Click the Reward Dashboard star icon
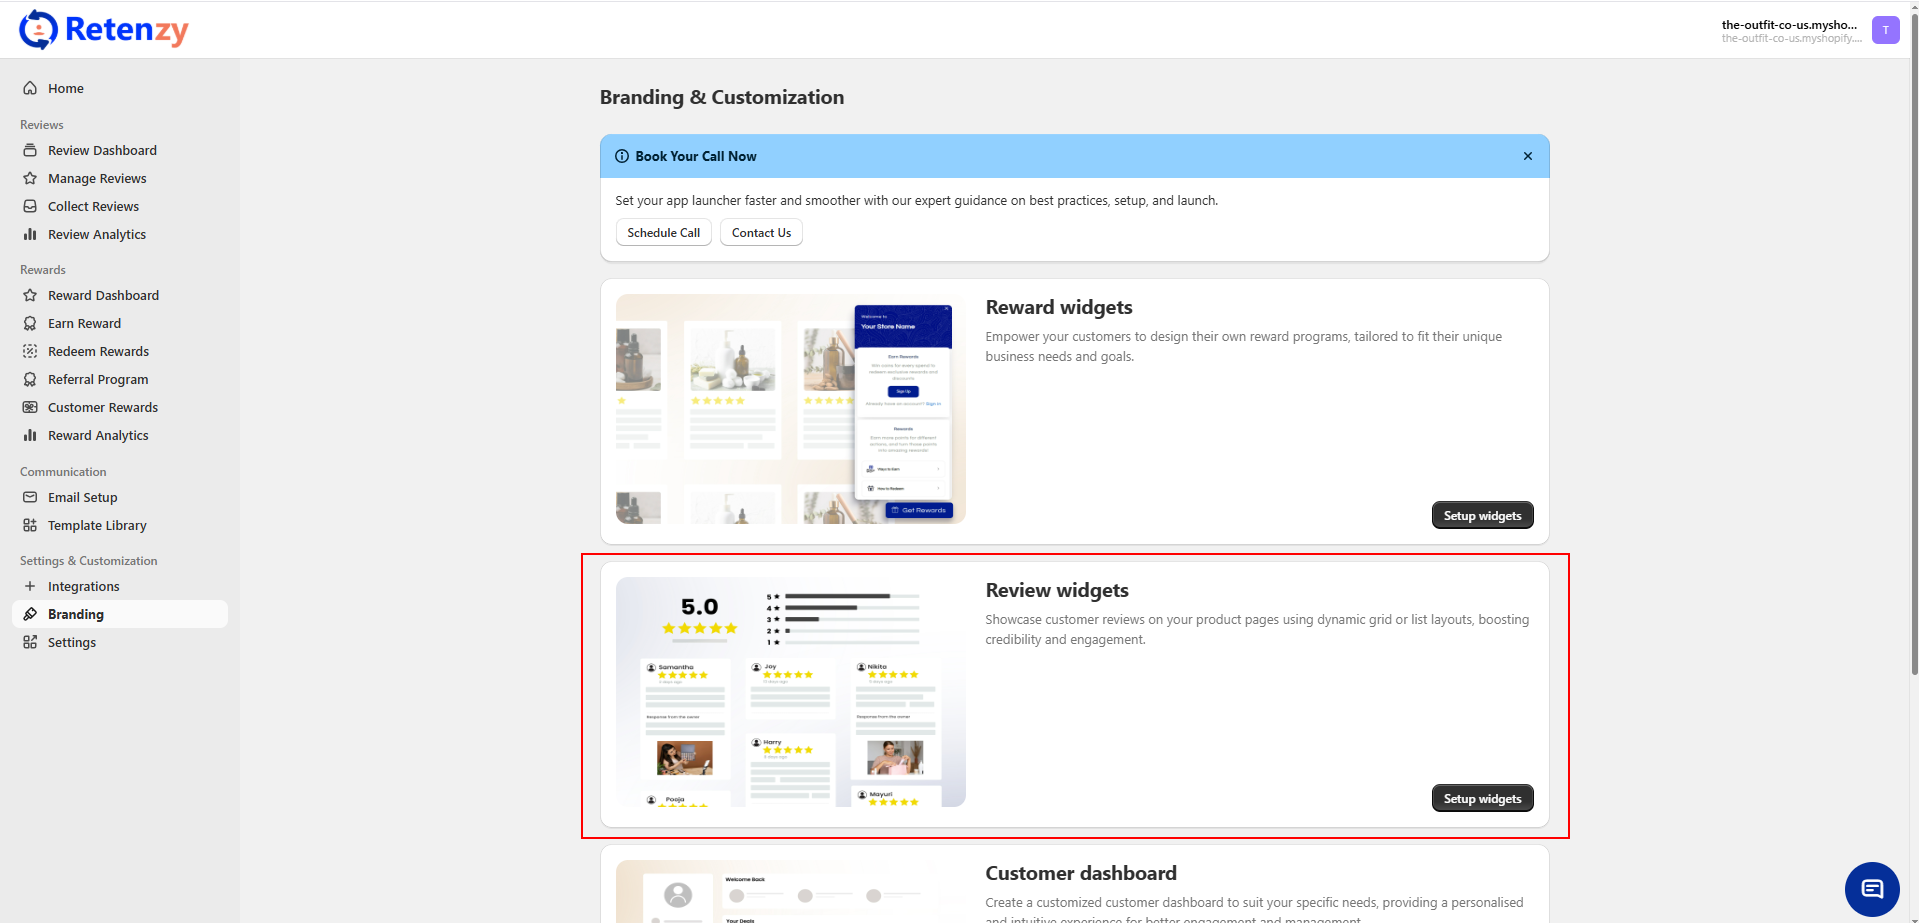Viewport: 1919px width, 923px height. coord(30,295)
